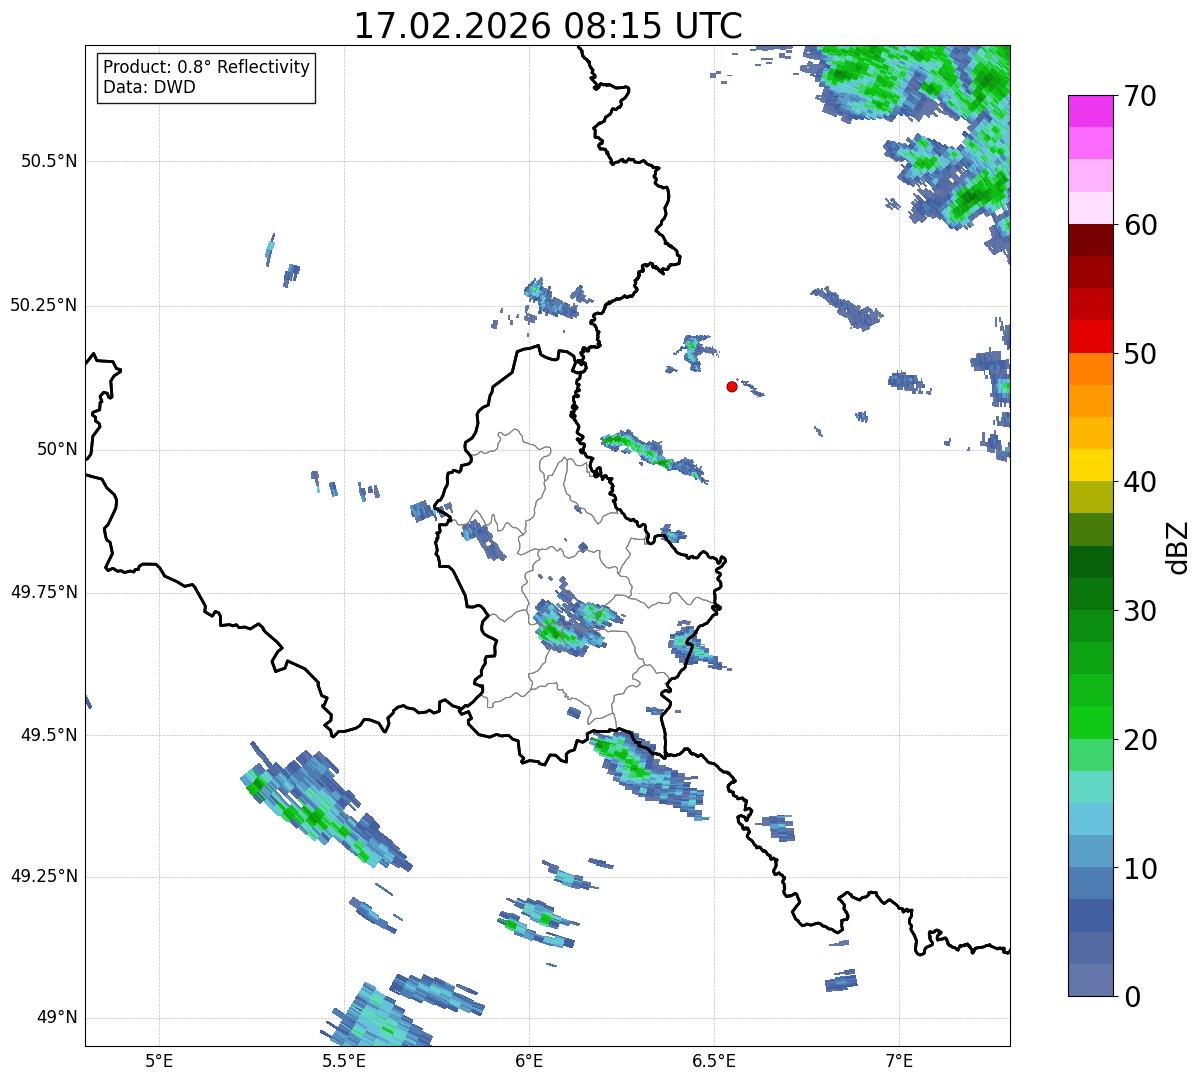Pick the yellow swatch just above 40 dBZ
This screenshot has height=1081, width=1202.
[x=1091, y=465]
